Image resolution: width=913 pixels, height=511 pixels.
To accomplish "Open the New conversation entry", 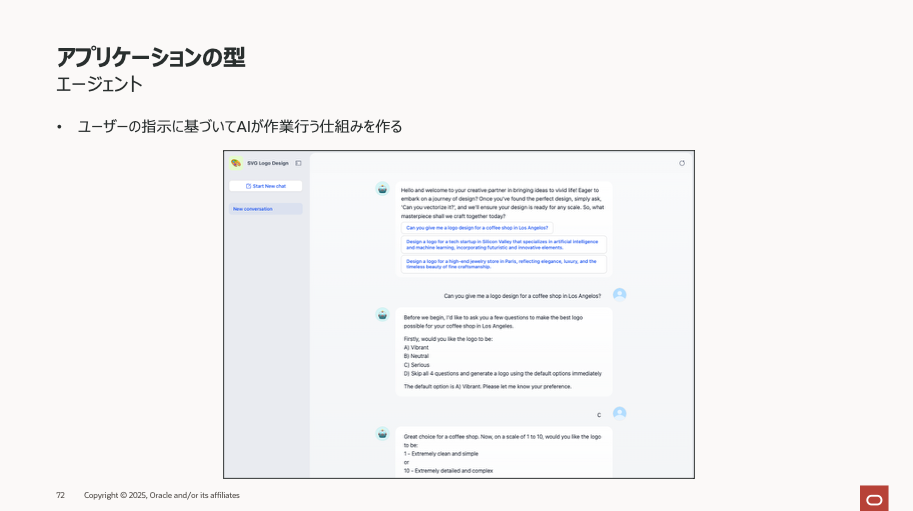I will tap(266, 209).
